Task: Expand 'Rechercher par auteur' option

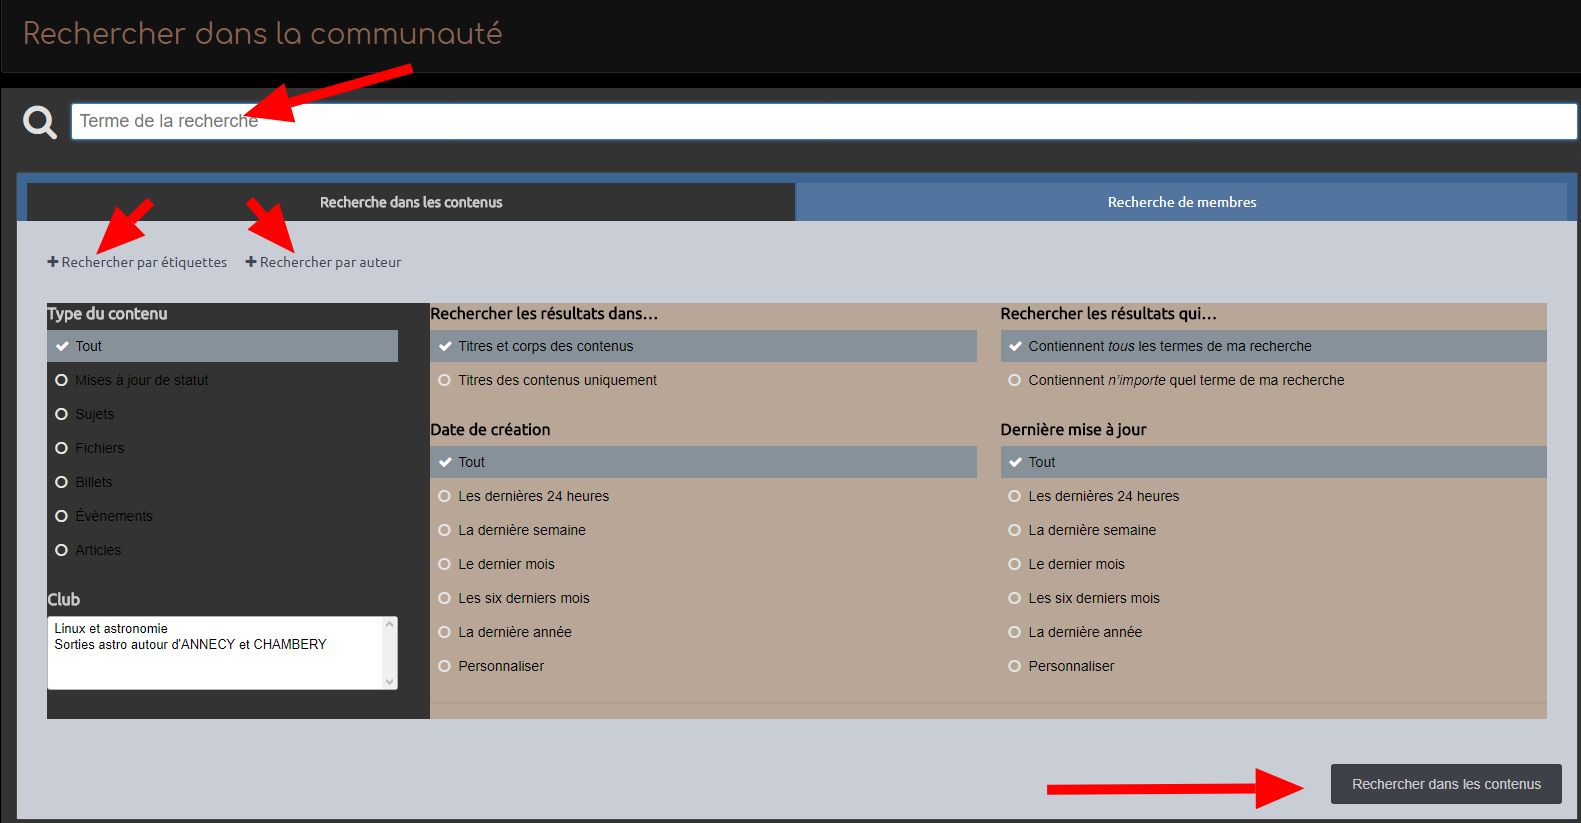Action: (x=323, y=262)
